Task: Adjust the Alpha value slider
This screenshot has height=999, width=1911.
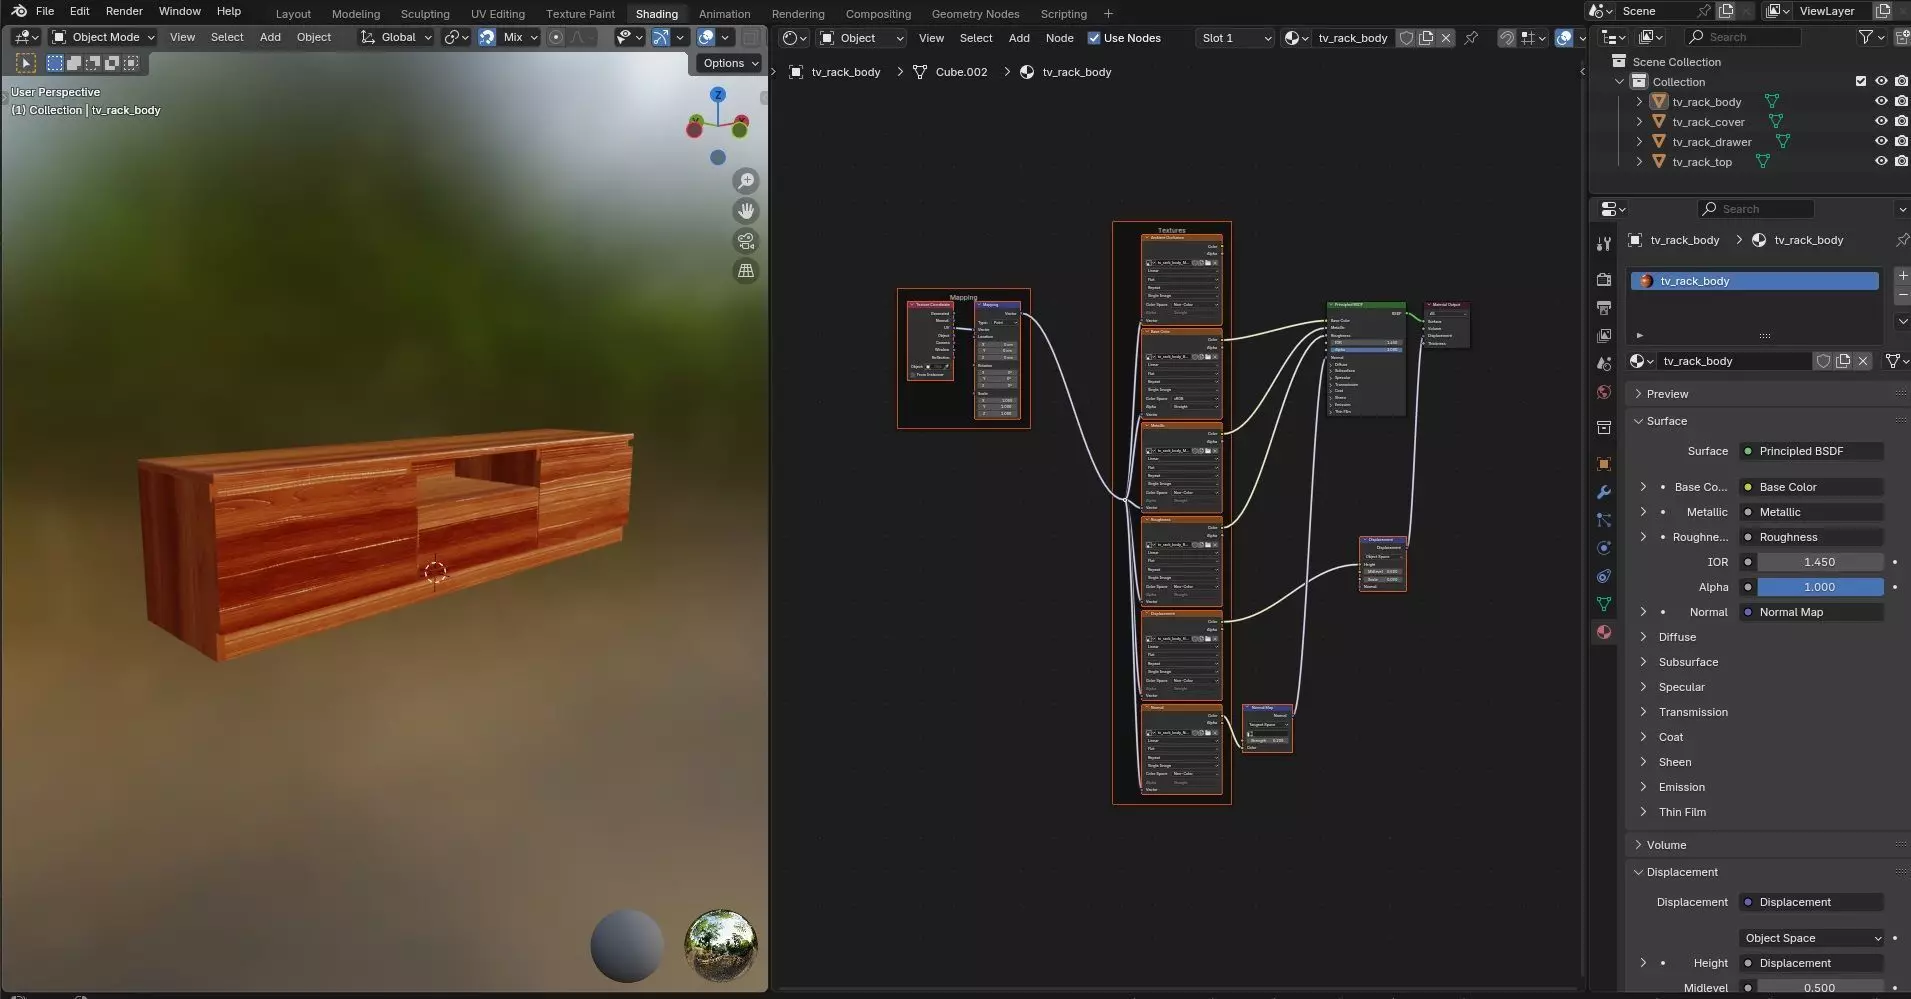Action: click(1819, 587)
